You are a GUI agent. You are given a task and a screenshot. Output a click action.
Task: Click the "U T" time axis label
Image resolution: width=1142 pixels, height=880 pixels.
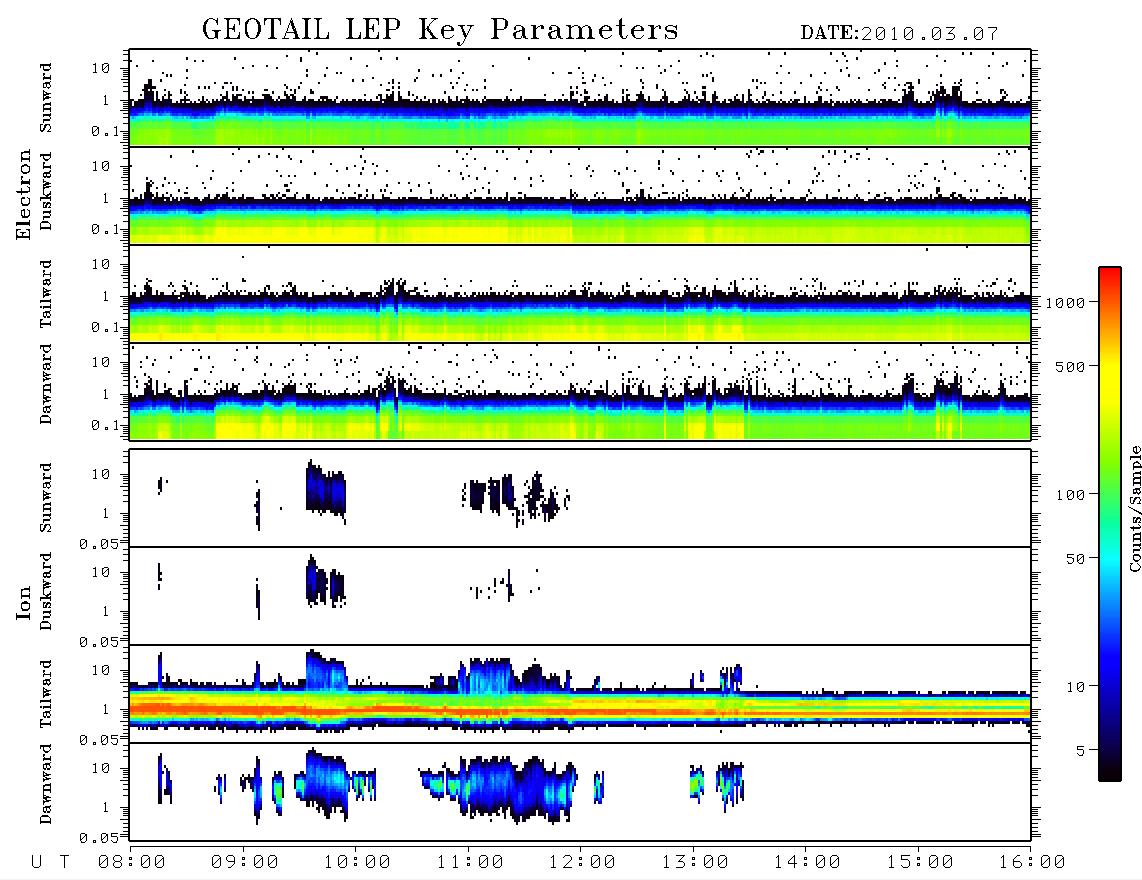pyautogui.click(x=50, y=863)
